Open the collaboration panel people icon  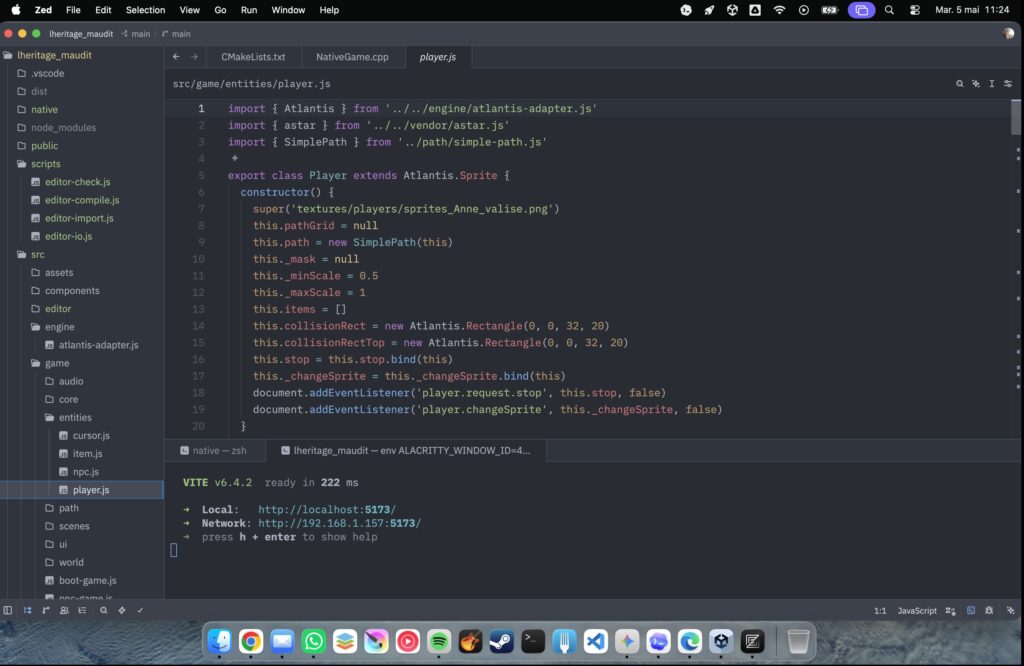pyautogui.click(x=64, y=610)
